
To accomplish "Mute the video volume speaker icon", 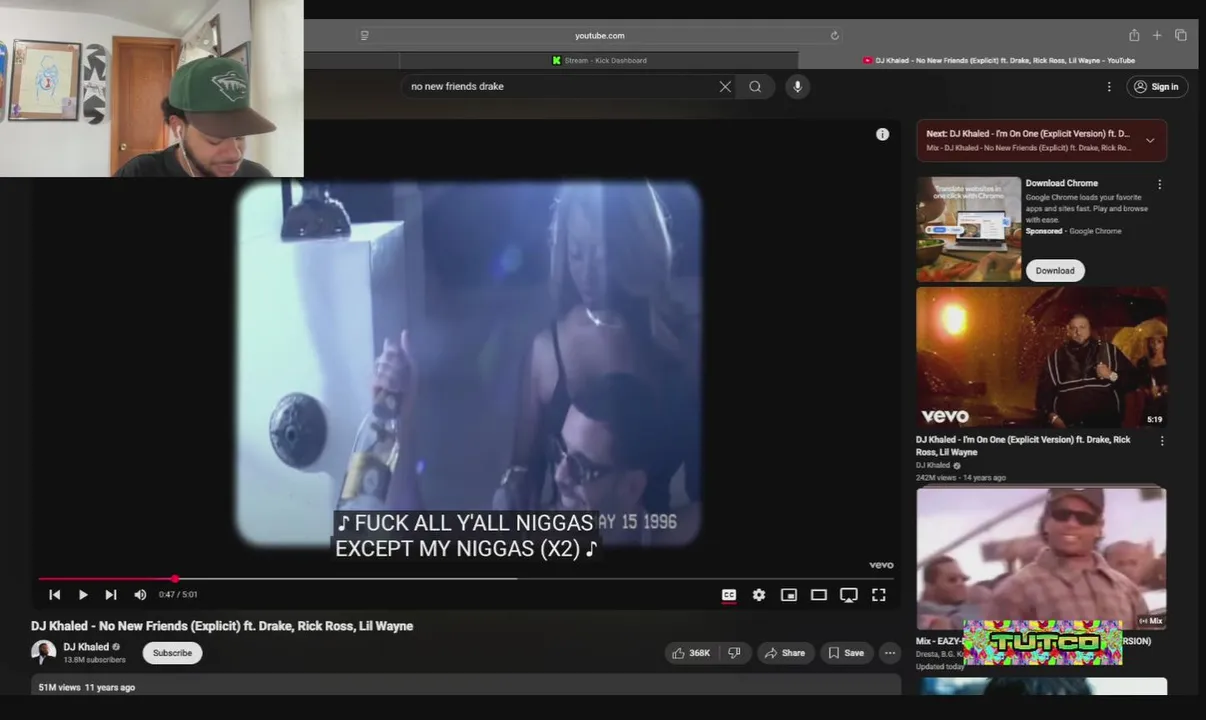I will 140,595.
